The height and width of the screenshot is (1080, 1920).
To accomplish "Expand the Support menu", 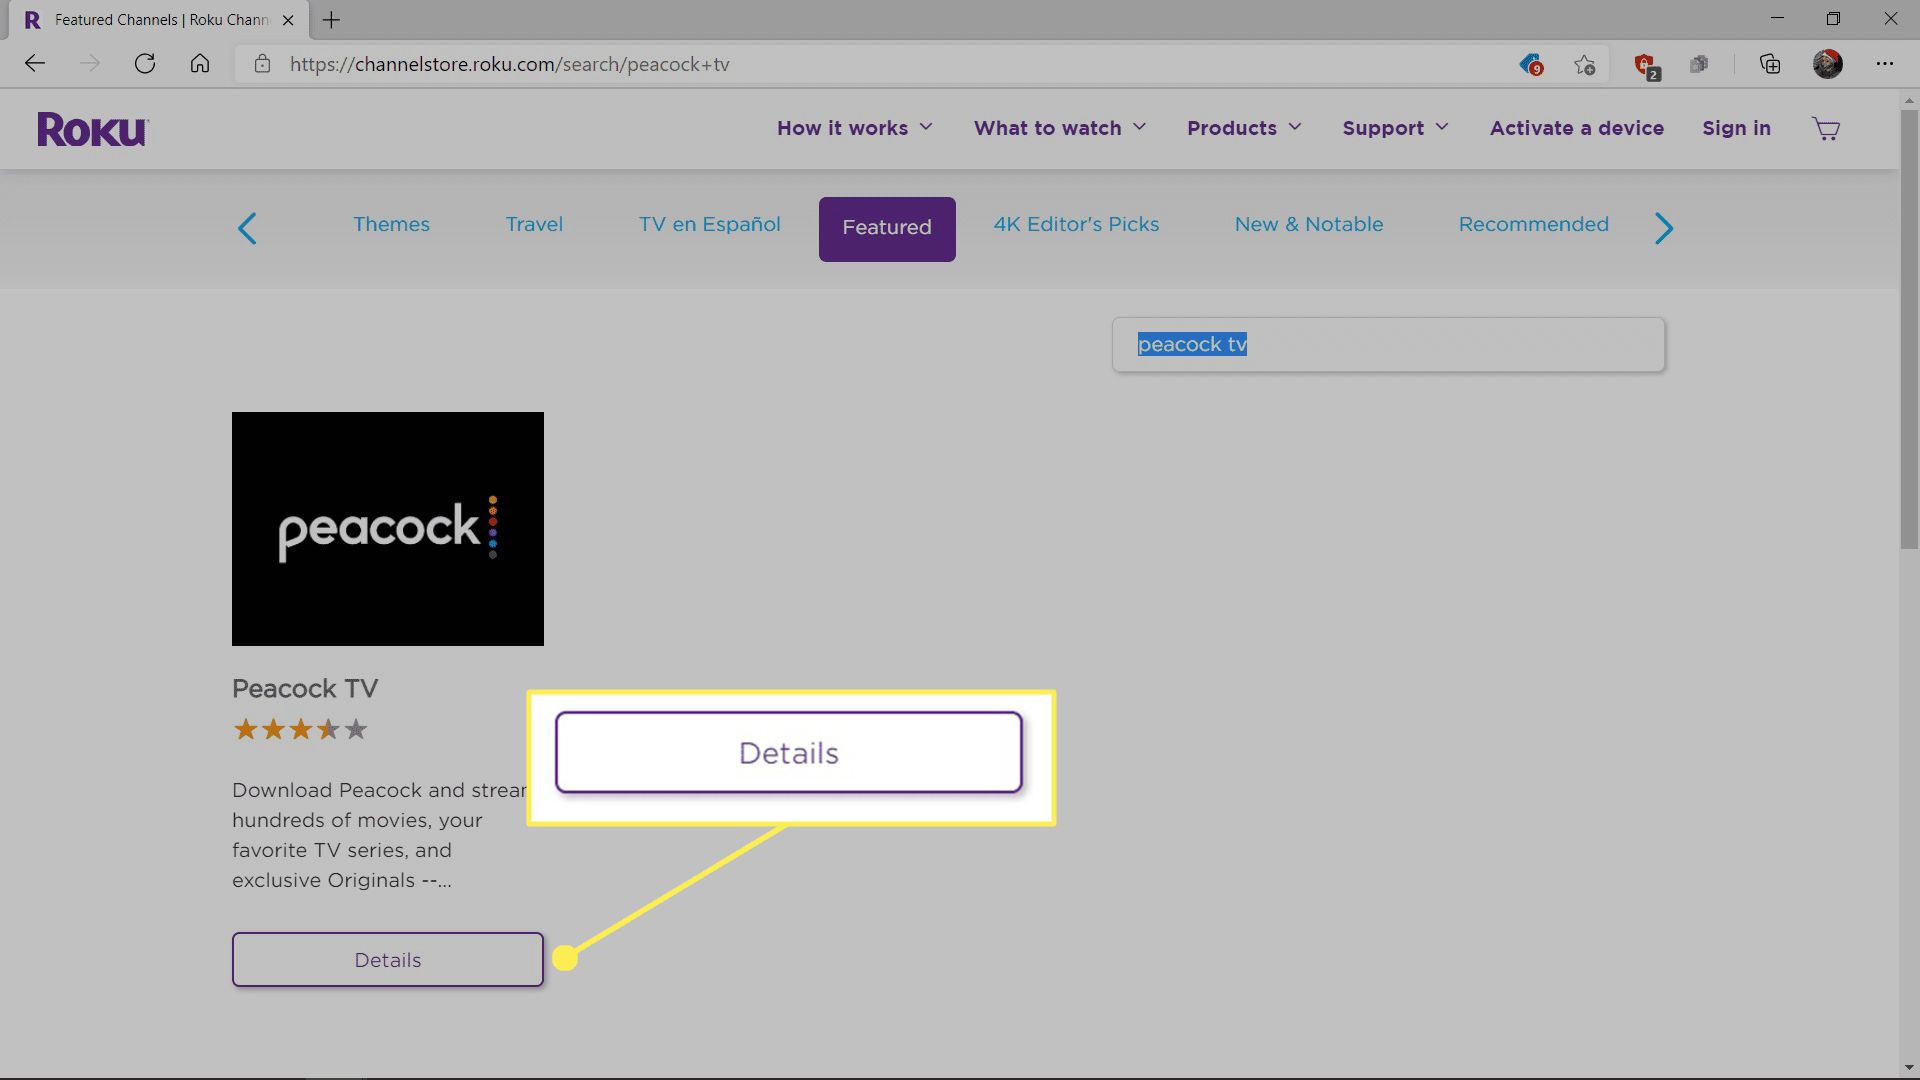I will pos(1395,128).
